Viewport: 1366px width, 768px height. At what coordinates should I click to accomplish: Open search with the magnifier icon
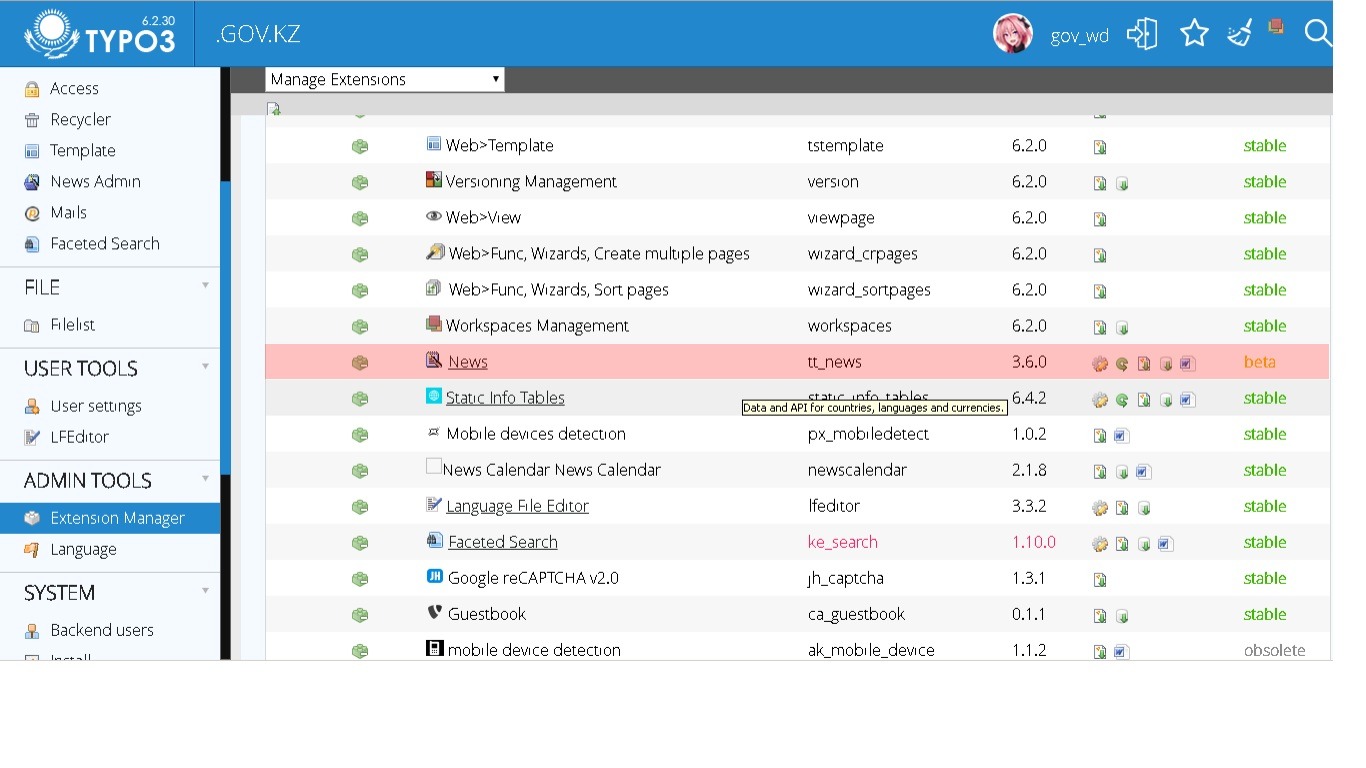[x=1319, y=34]
